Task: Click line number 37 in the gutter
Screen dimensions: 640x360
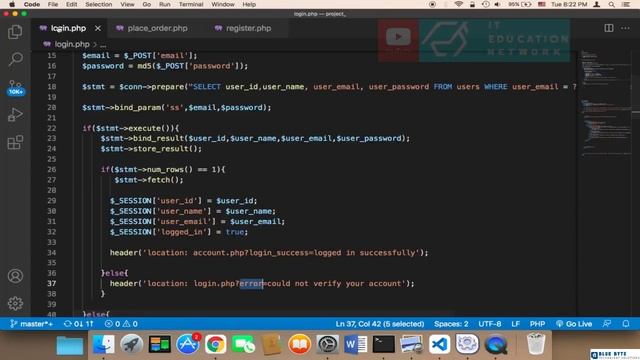Action: [x=51, y=284]
